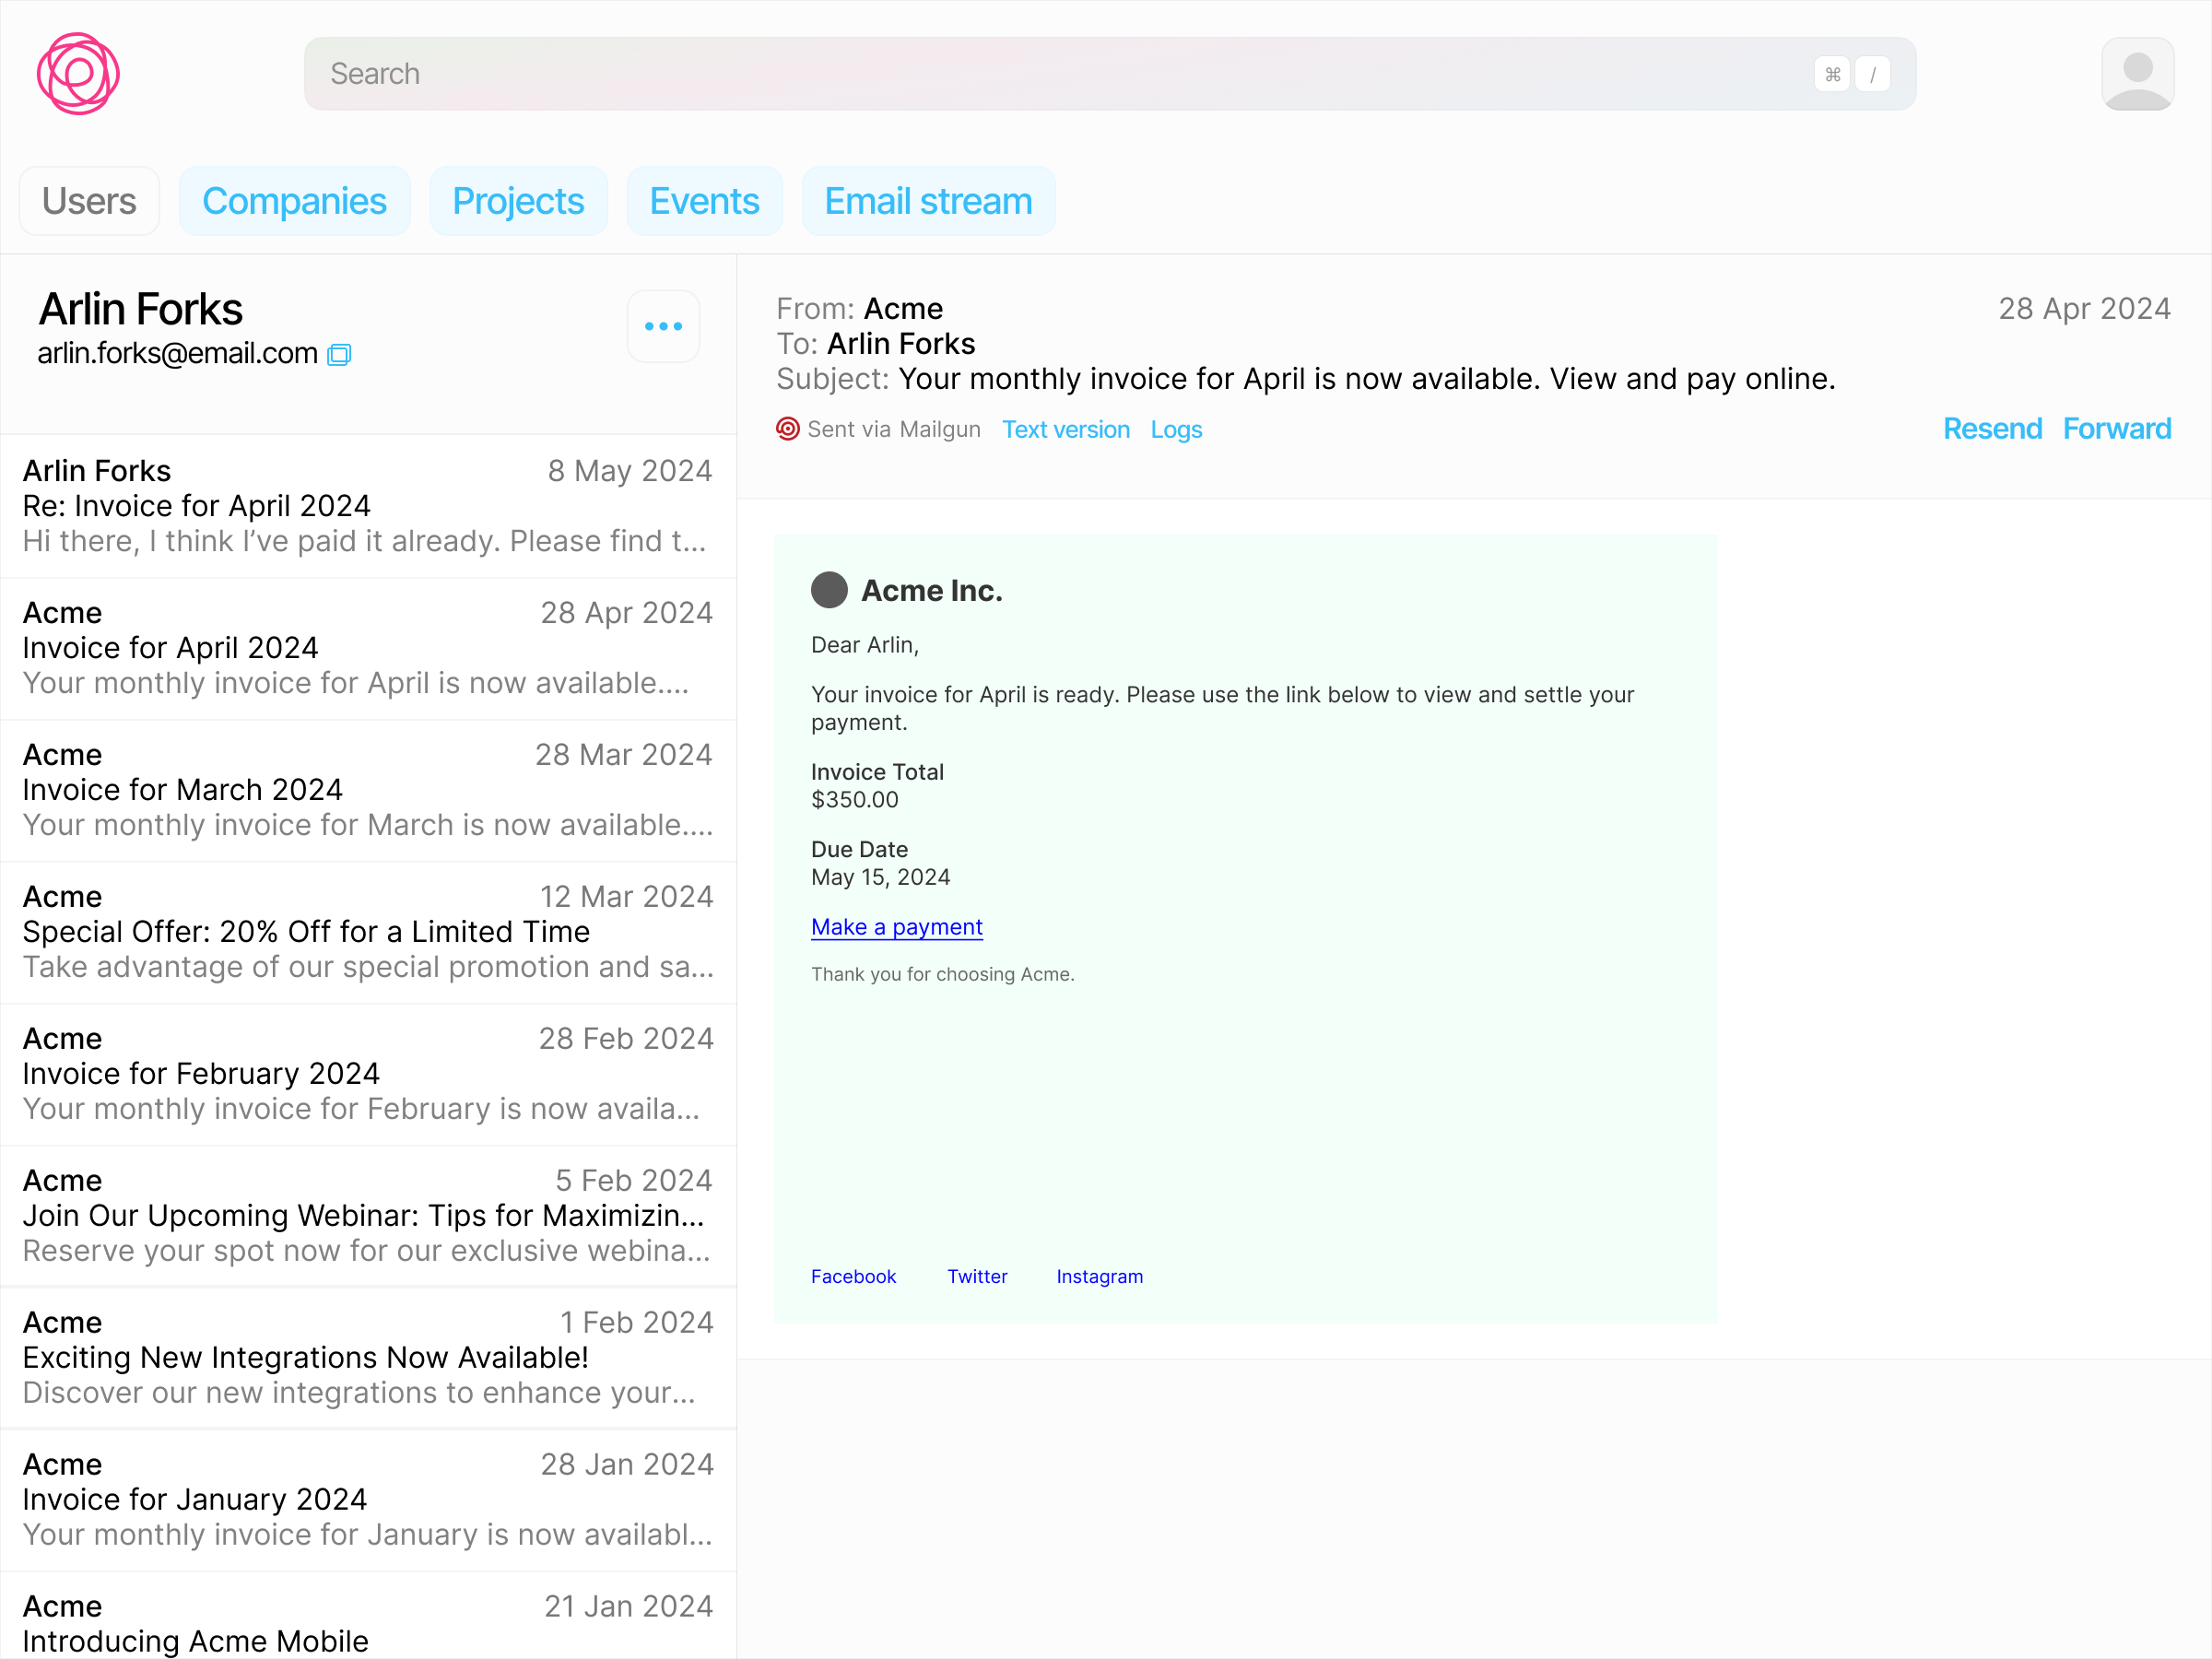Screen dimensions: 2212x1659
Task: Open the three-dot actions menu
Action: 663,326
